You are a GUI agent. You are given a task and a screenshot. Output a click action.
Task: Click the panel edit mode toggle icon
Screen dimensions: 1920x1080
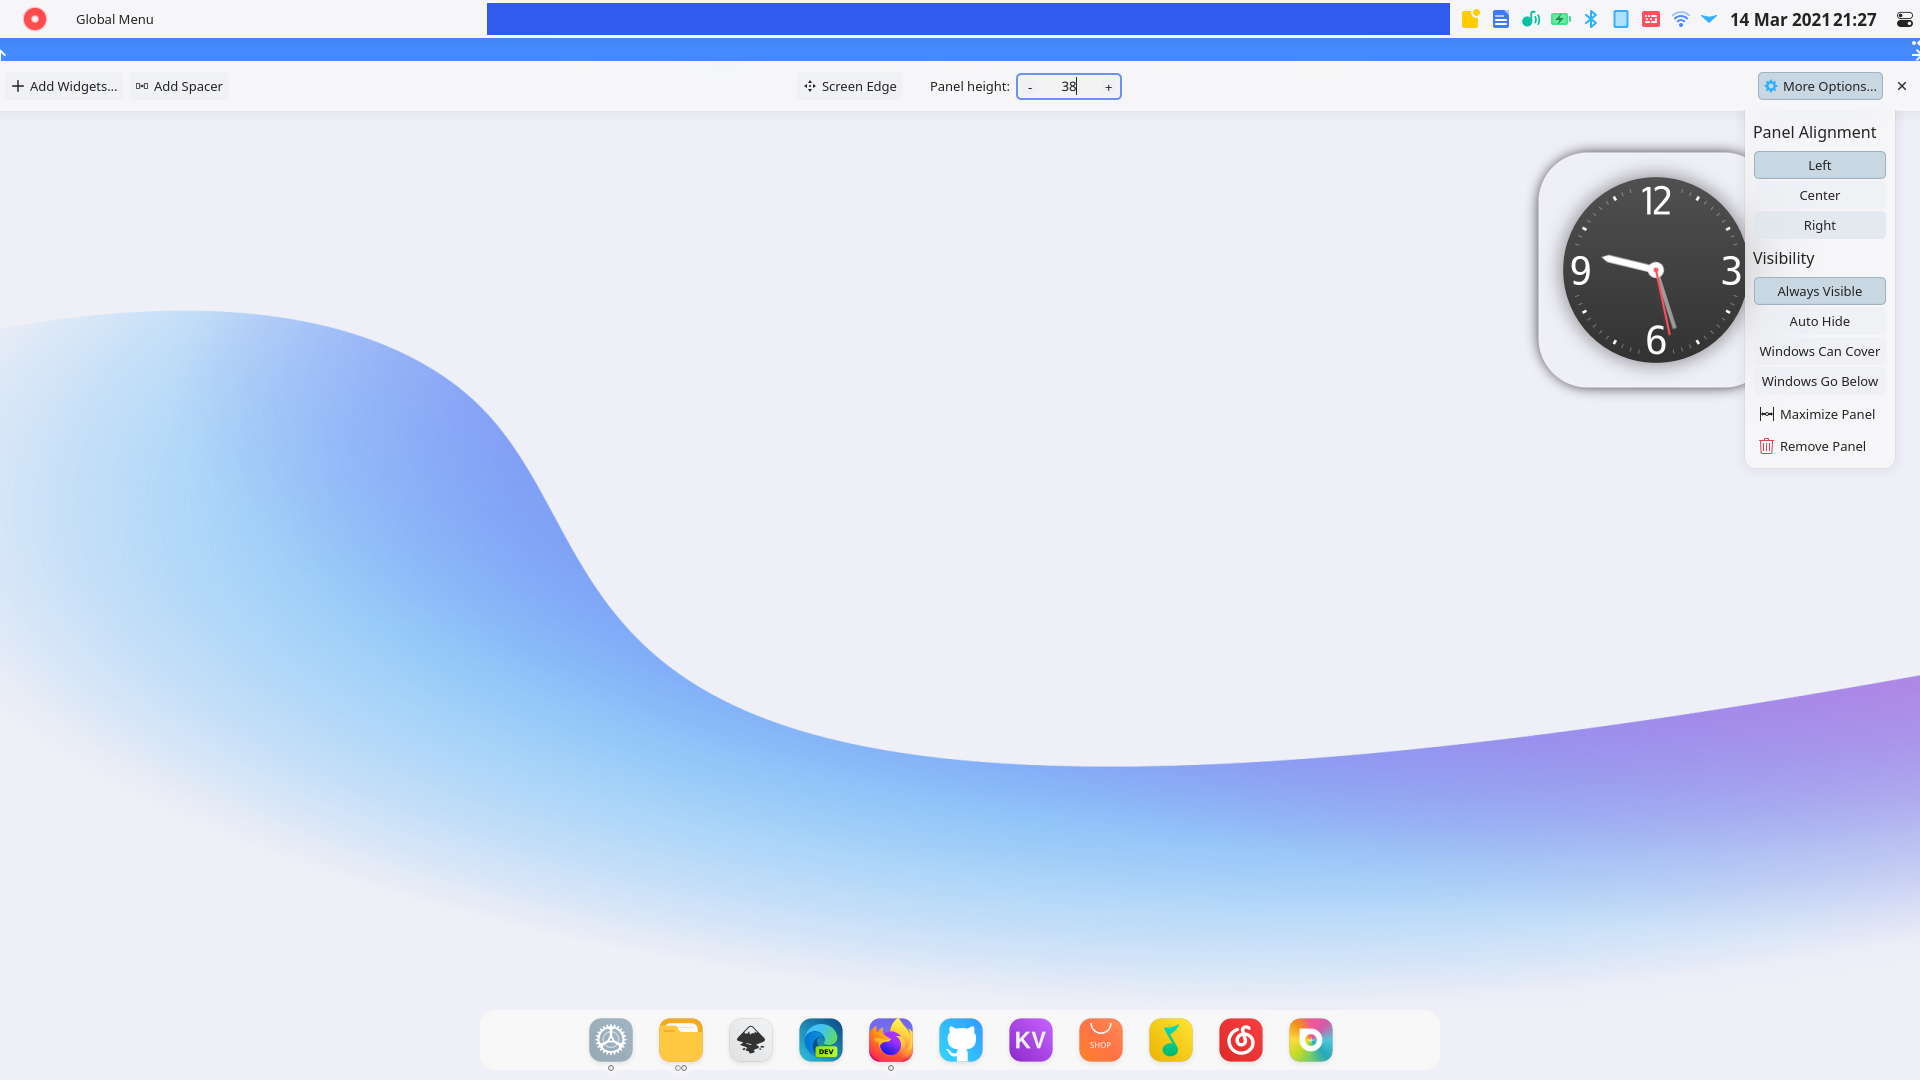1904,19
